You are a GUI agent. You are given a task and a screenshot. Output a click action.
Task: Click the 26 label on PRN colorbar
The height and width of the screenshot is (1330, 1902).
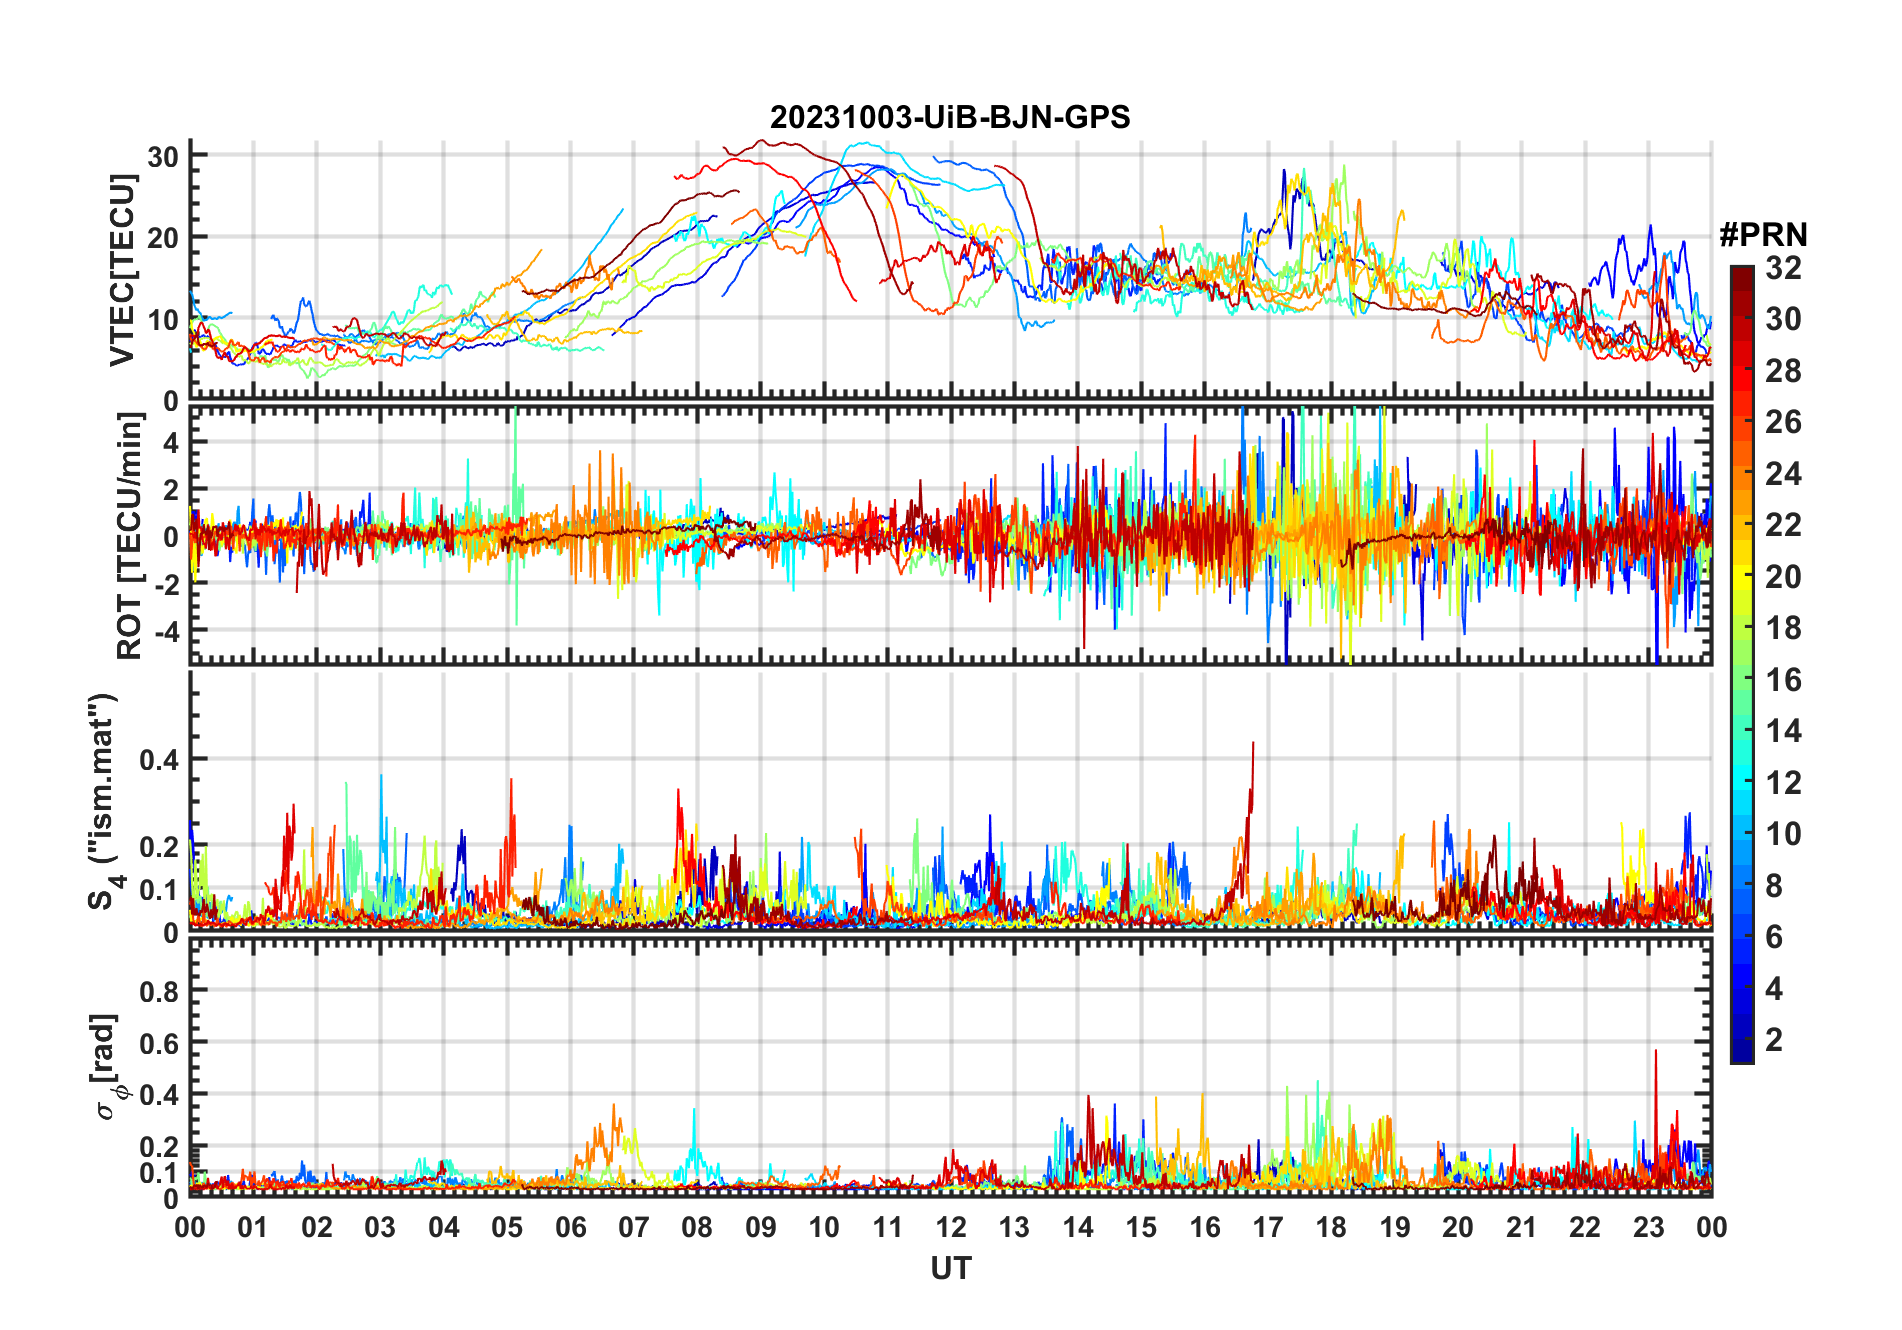point(1783,422)
